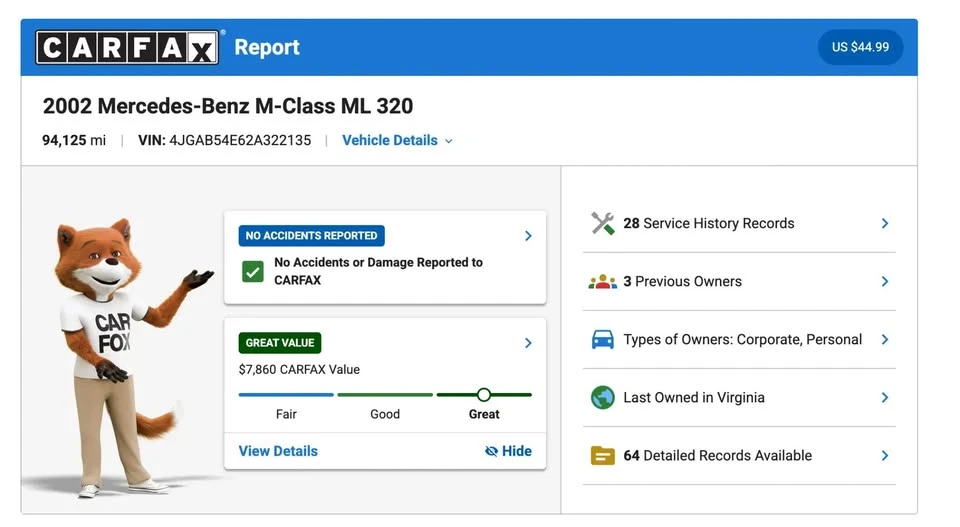Click the globe Last Owned icon
960x527 pixels.
602,397
